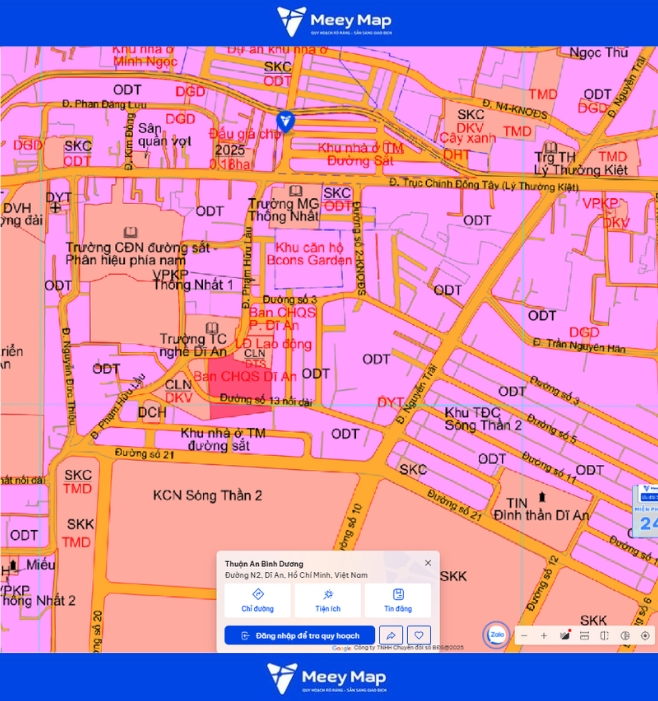Viewport: 658px width, 701px height.
Task: Click the 'KCN Sóng Thần 2' label
Action: point(207,496)
